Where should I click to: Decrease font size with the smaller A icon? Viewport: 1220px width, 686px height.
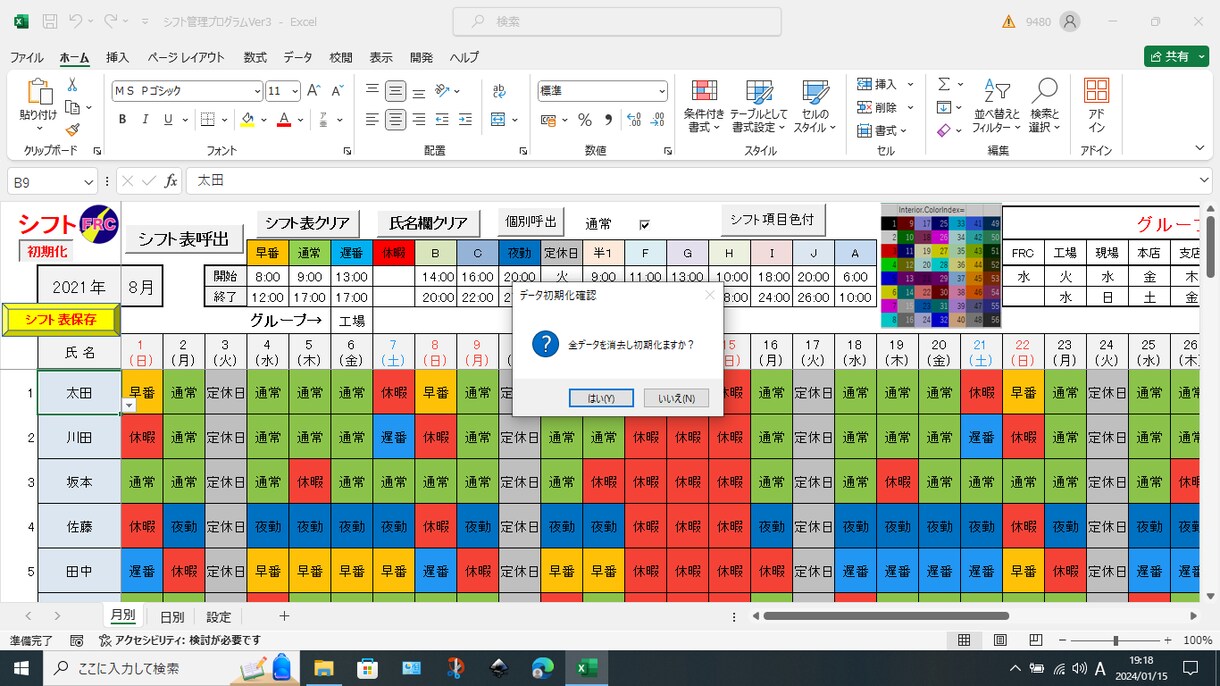pyautogui.click(x=338, y=91)
